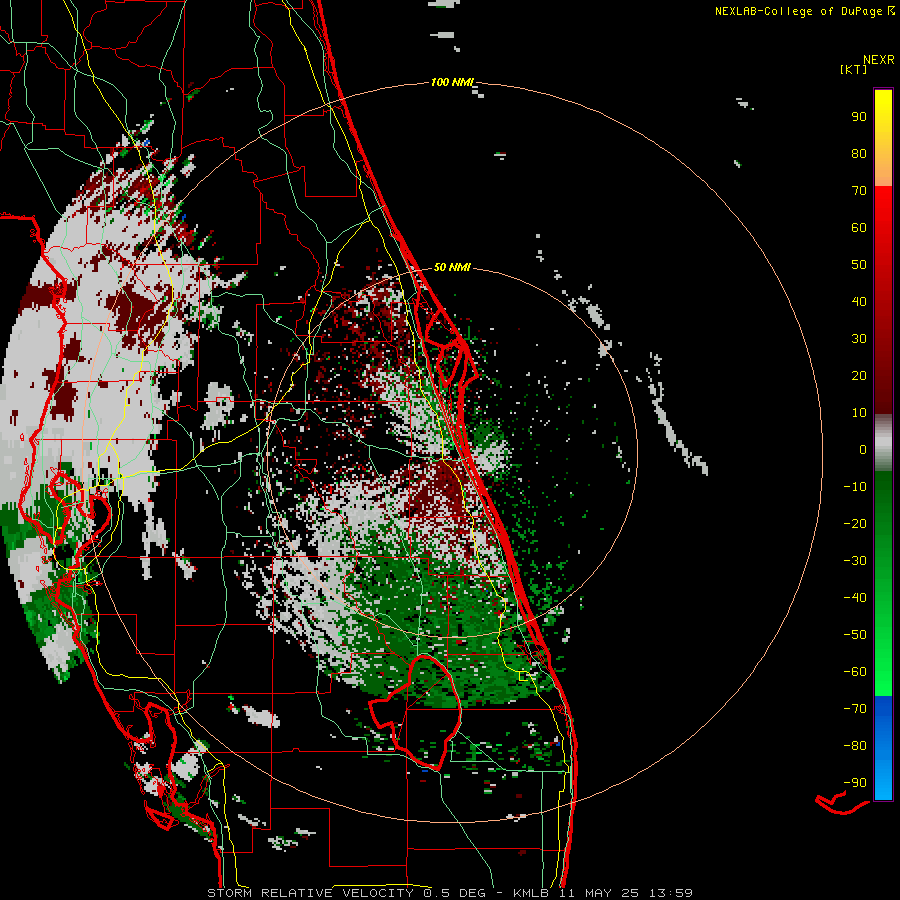
Task: Click the KMLB radar site identifier
Action: pos(530,893)
